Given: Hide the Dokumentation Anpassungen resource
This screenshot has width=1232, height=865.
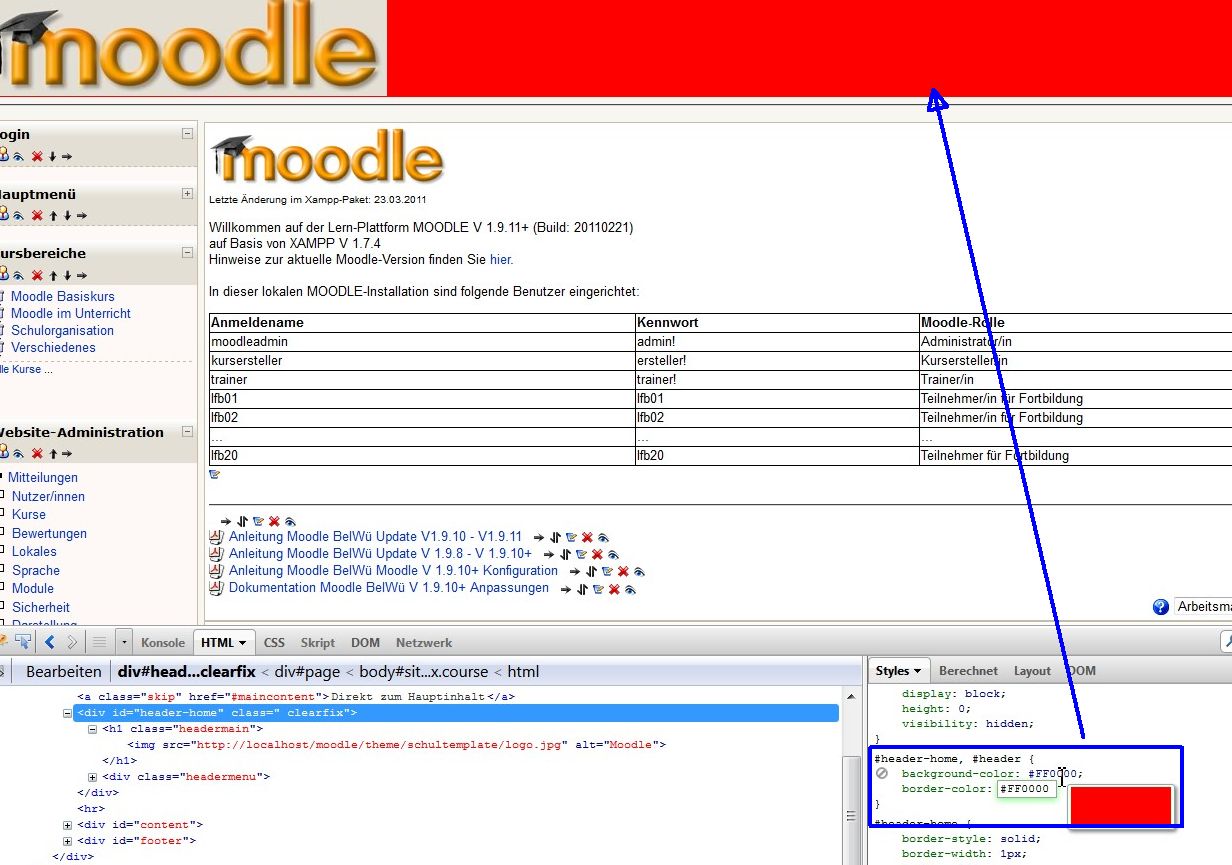Looking at the screenshot, I should click(x=630, y=589).
